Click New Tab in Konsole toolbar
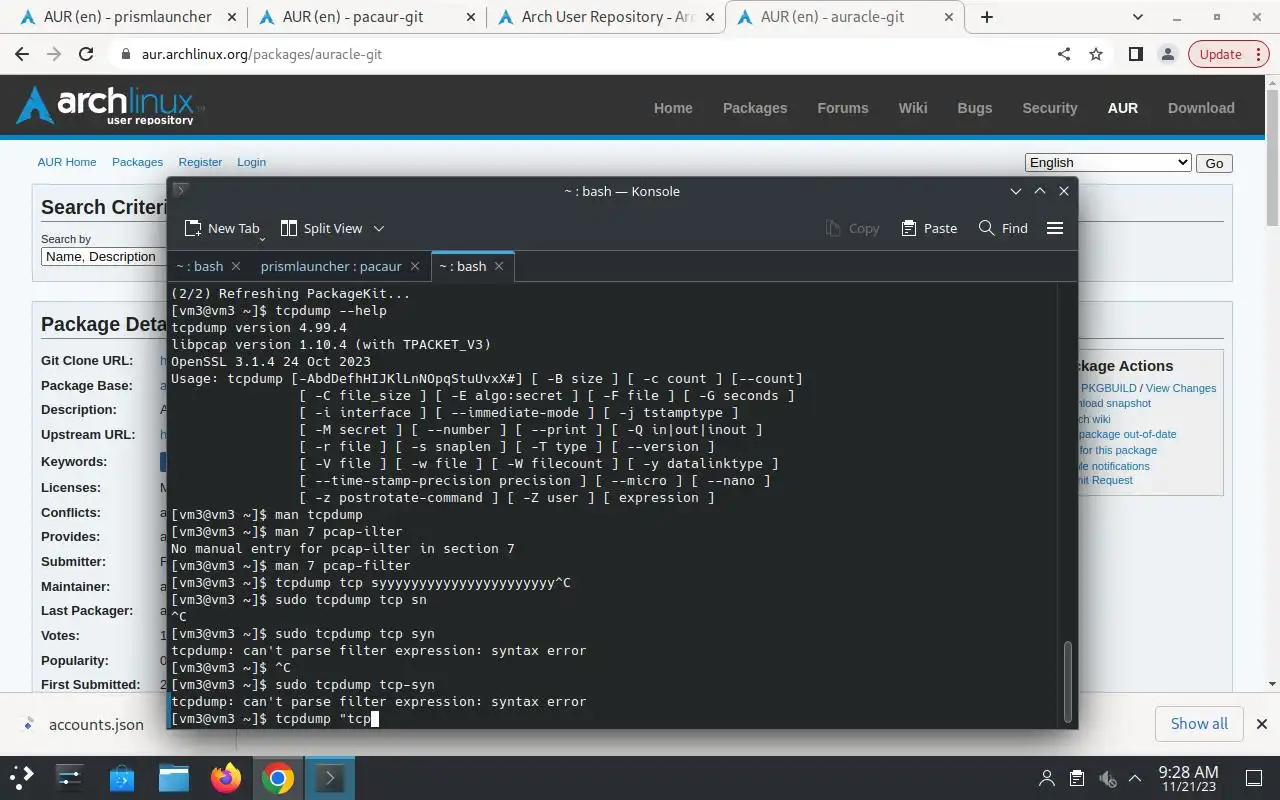Screen dimensions: 1280x800 click(221, 228)
